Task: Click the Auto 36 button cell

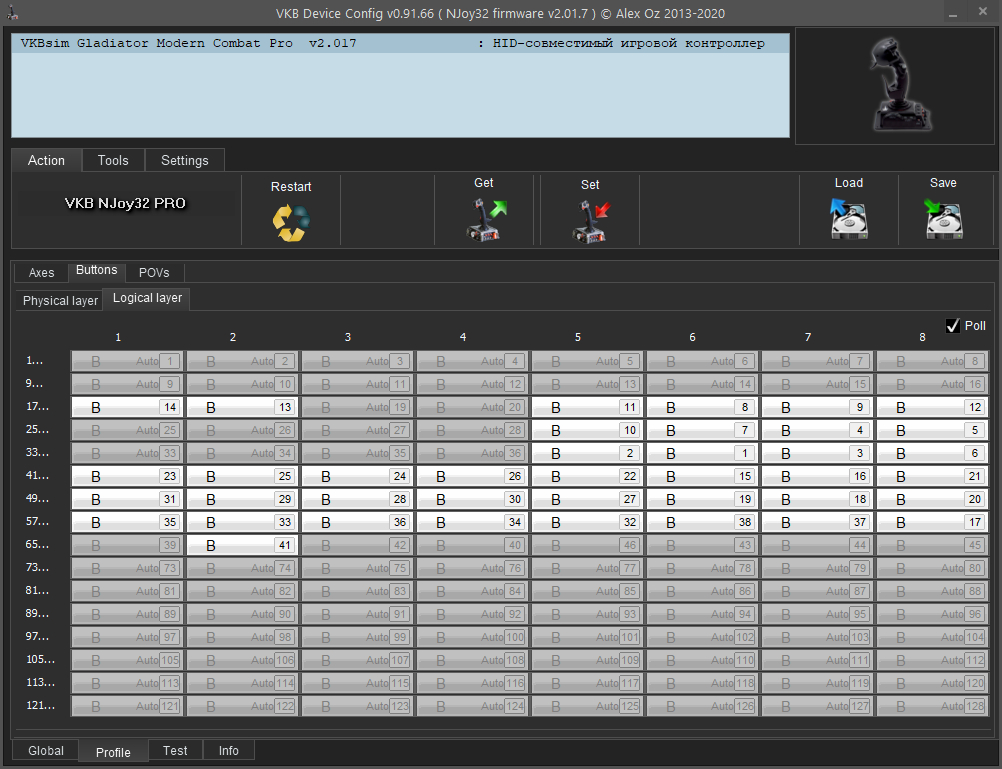Action: (x=472, y=453)
